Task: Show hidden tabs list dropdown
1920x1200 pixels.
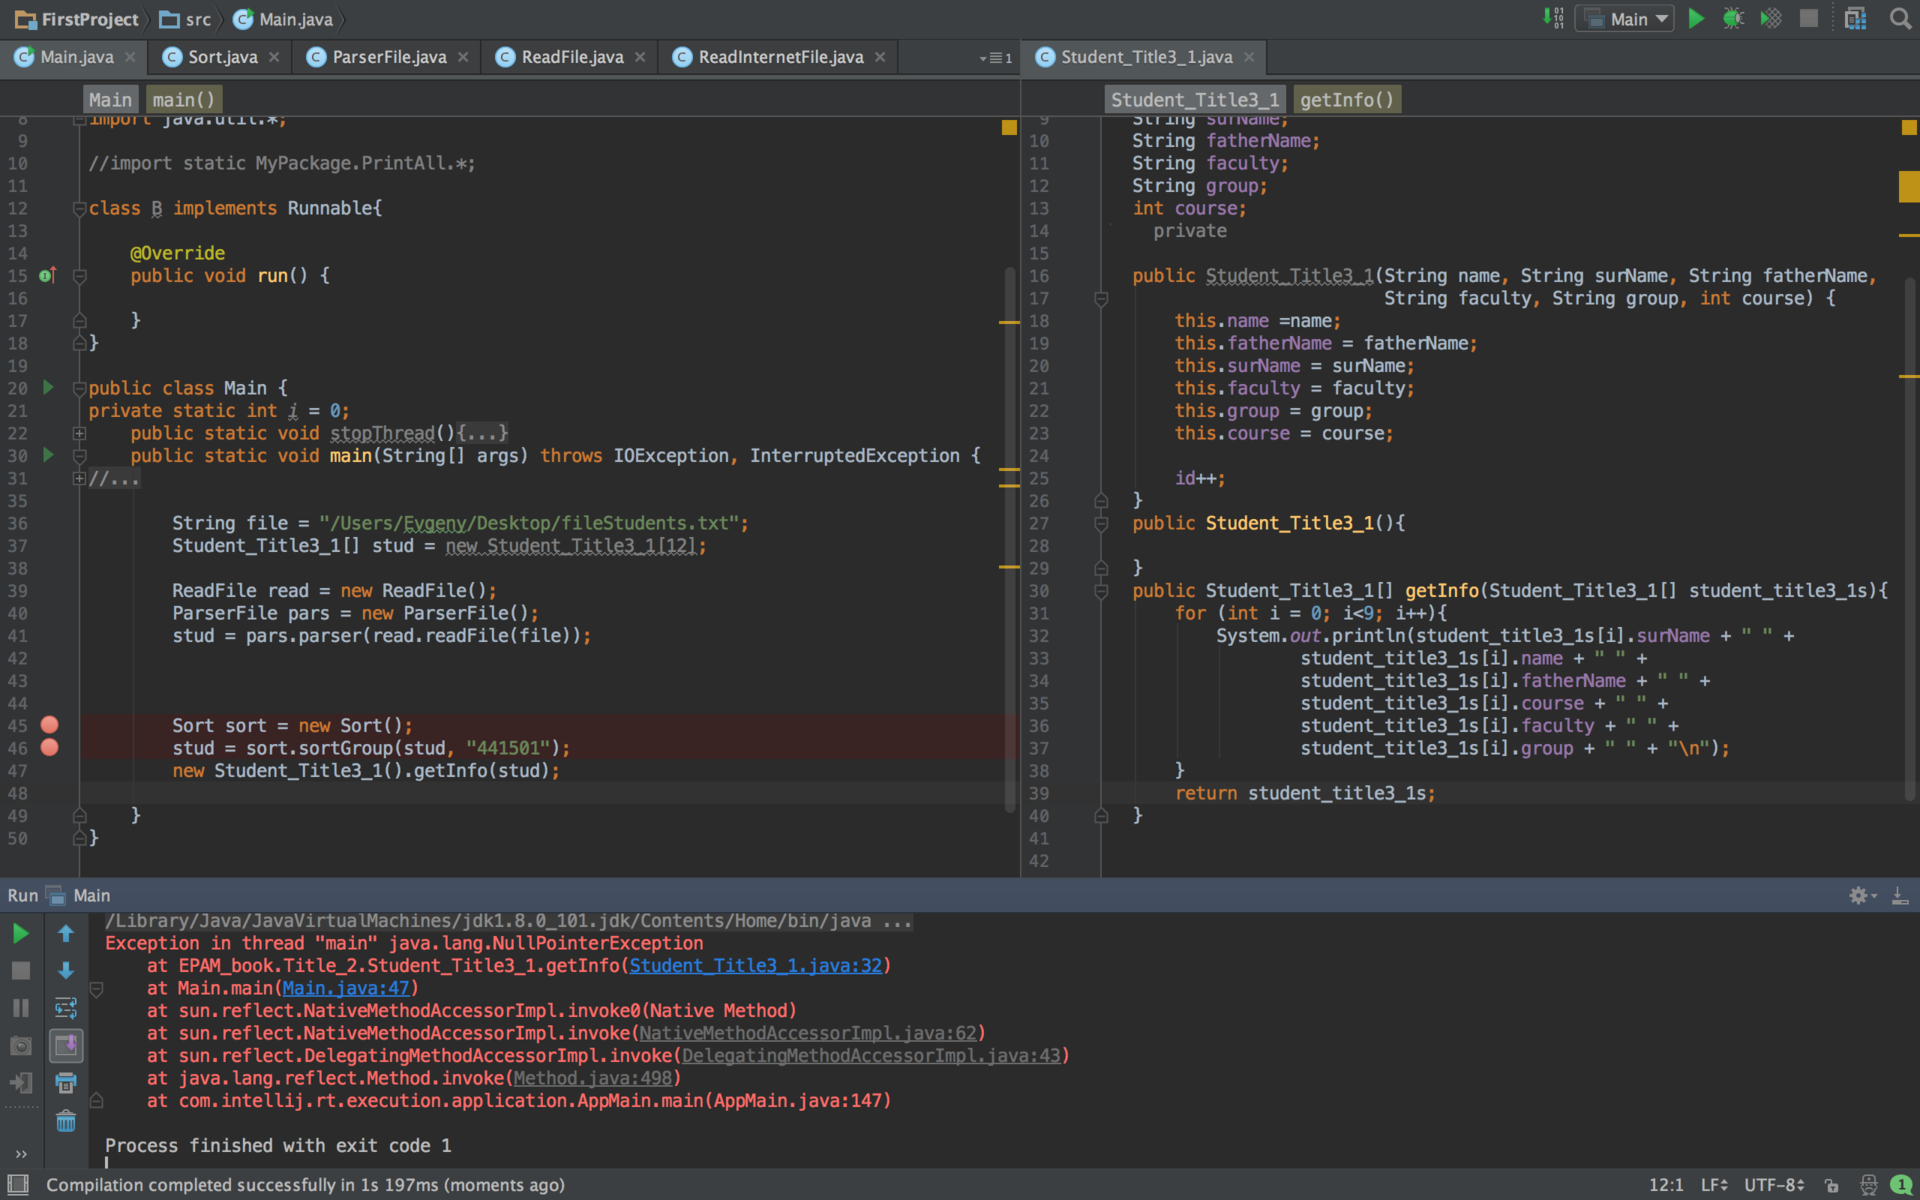Action: click(995, 58)
